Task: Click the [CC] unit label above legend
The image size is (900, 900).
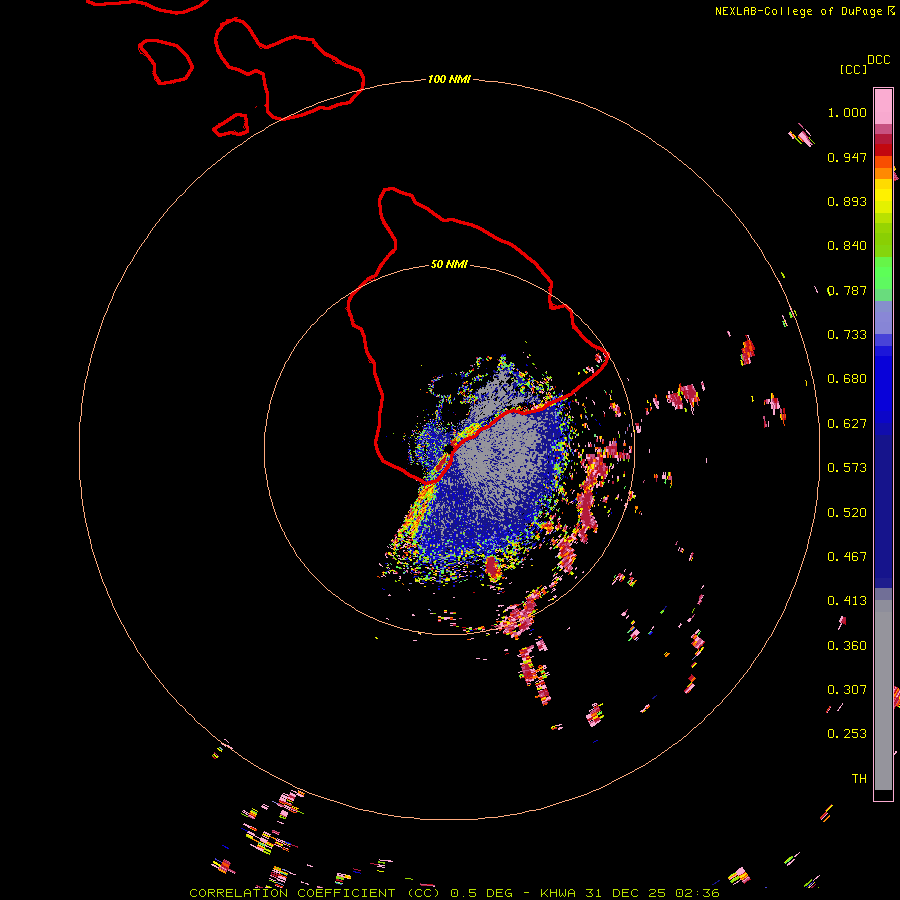Action: [x=854, y=69]
